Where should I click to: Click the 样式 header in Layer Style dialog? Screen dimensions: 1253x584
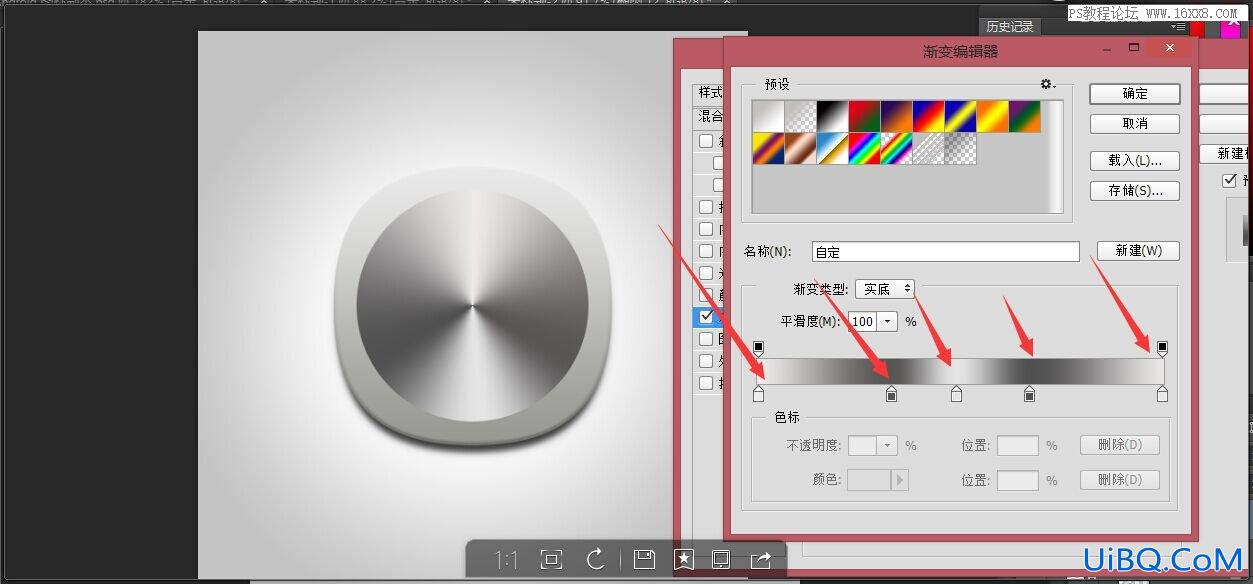[709, 92]
